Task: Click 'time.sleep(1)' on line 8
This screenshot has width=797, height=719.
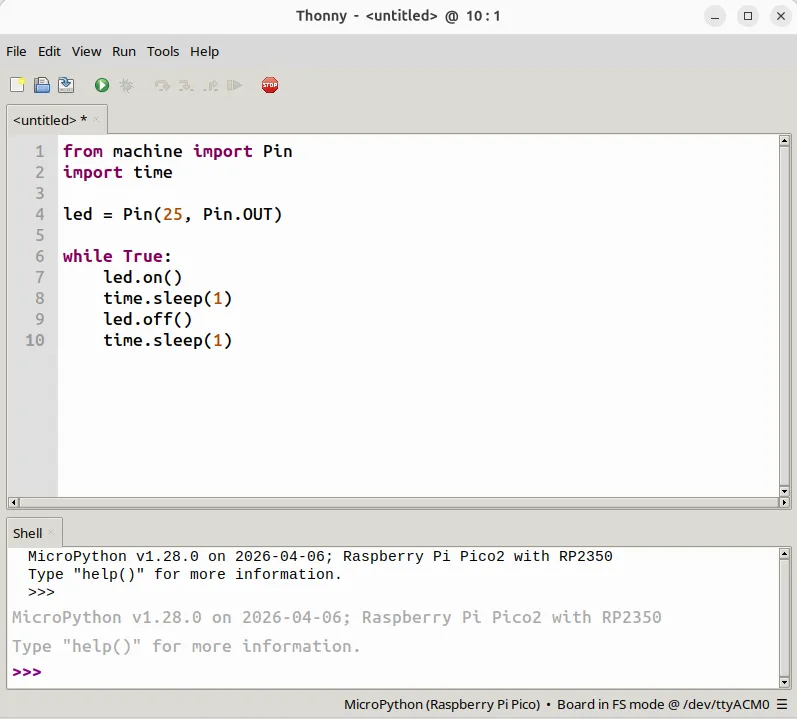Action: (x=168, y=298)
